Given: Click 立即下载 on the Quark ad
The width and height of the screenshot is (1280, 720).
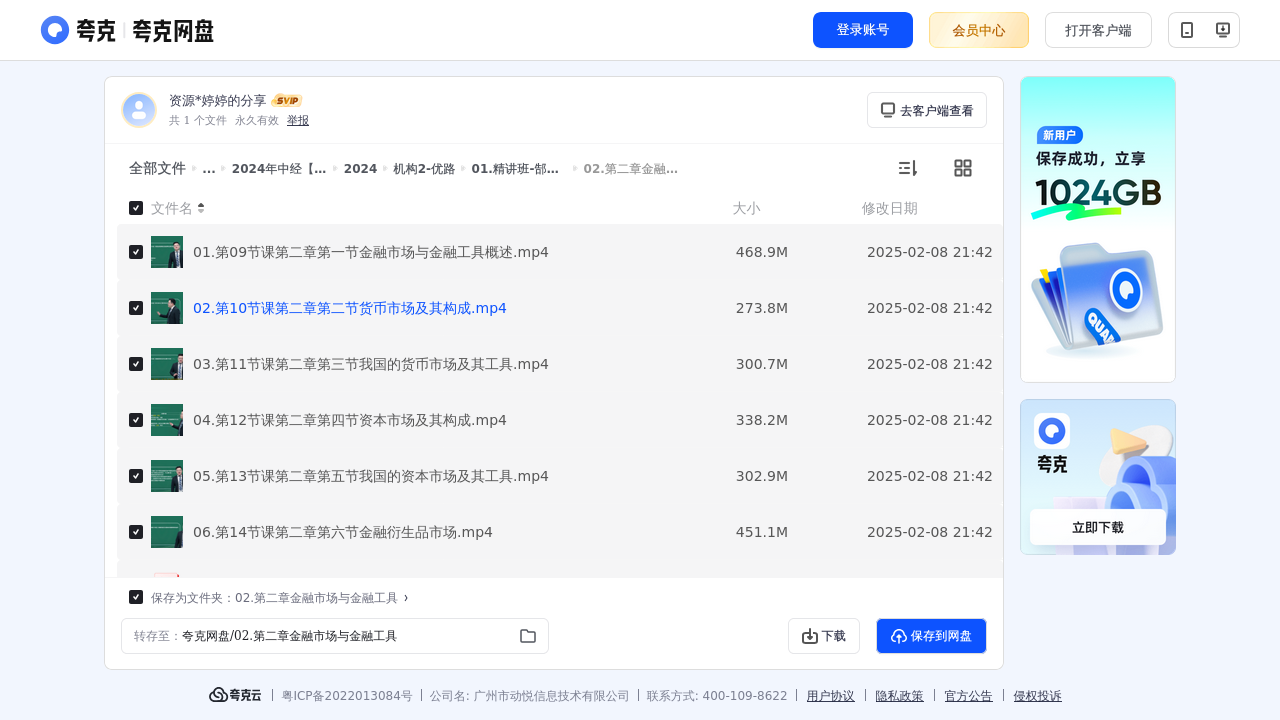Looking at the screenshot, I should coord(1098,527).
